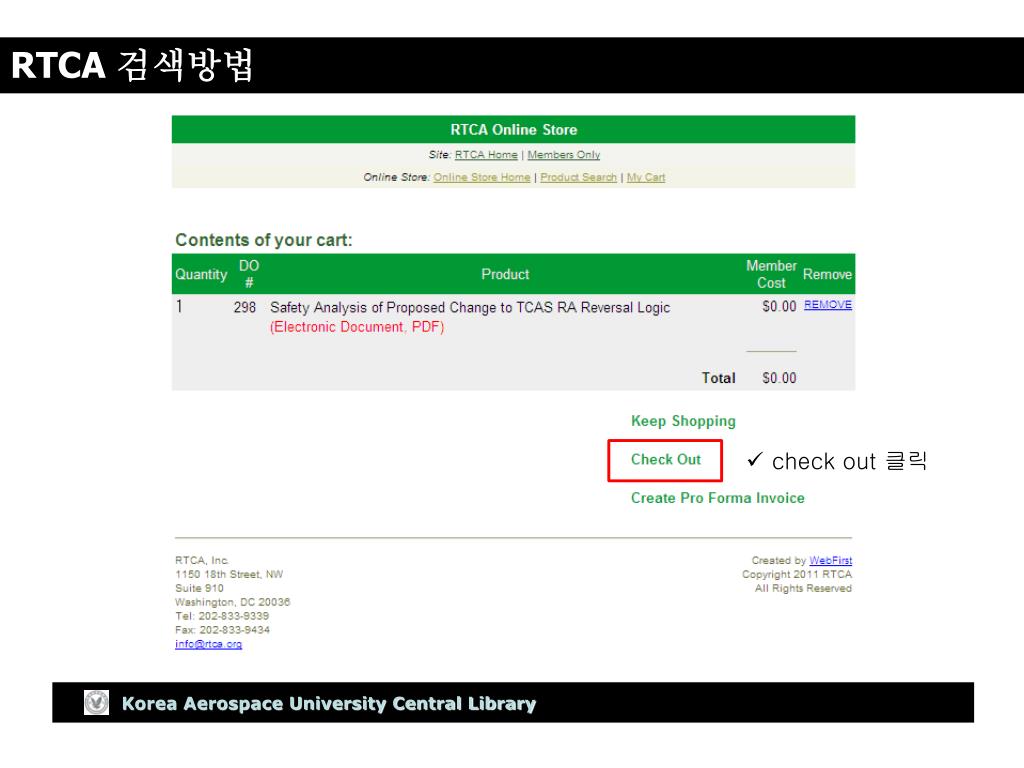1024x768 pixels.
Task: Open Online Store Home link
Action: [482, 177]
